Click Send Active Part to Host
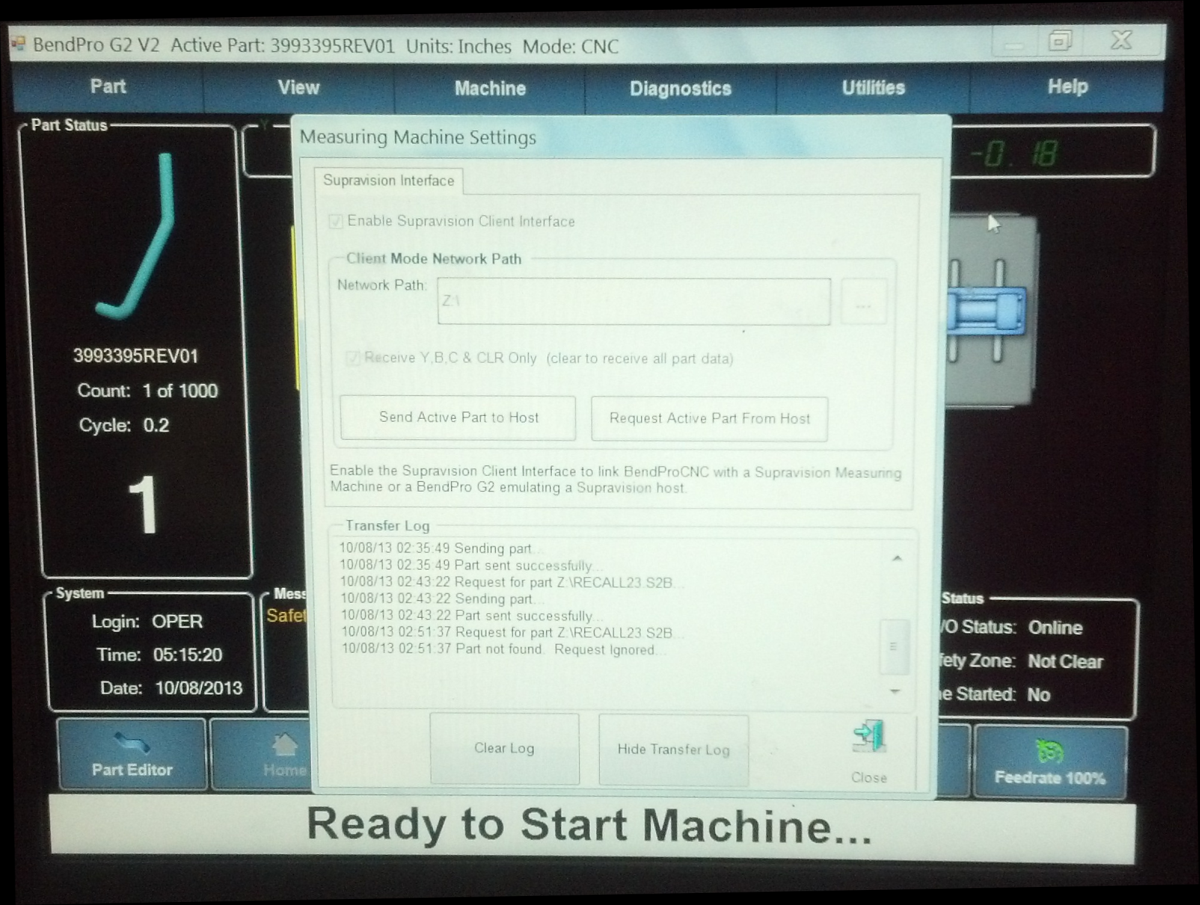Viewport: 1200px width, 905px height. click(458, 418)
